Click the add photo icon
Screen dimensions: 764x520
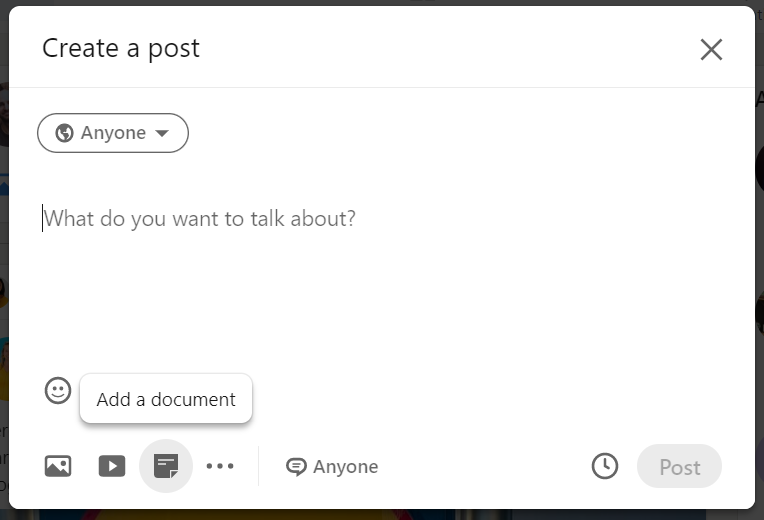coord(58,466)
